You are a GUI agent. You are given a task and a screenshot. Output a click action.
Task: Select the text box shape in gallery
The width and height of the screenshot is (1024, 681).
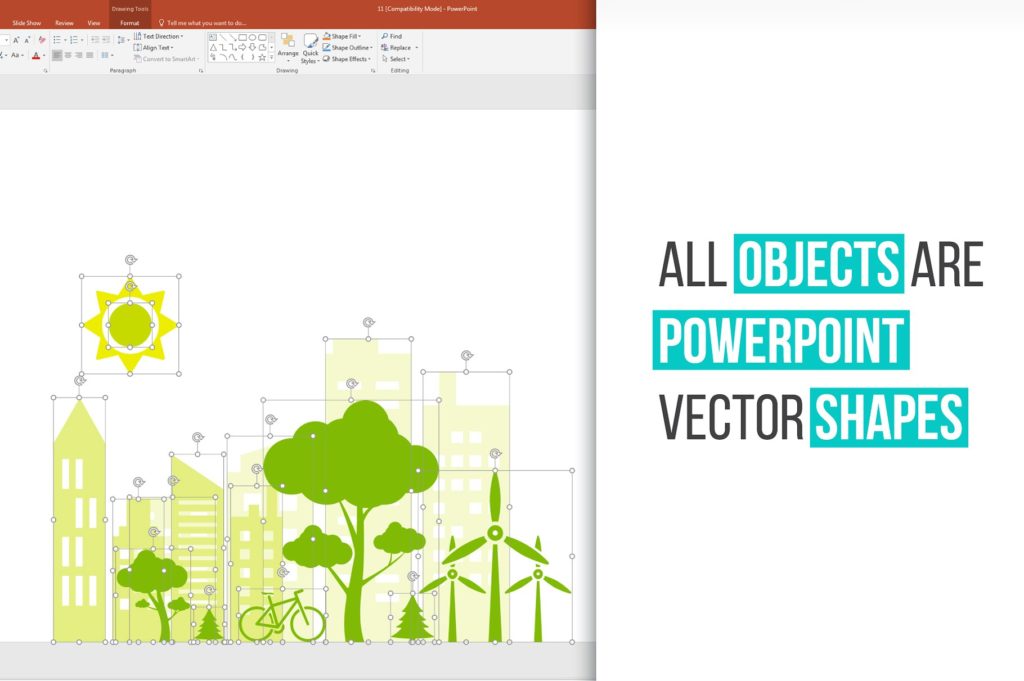tap(213, 37)
